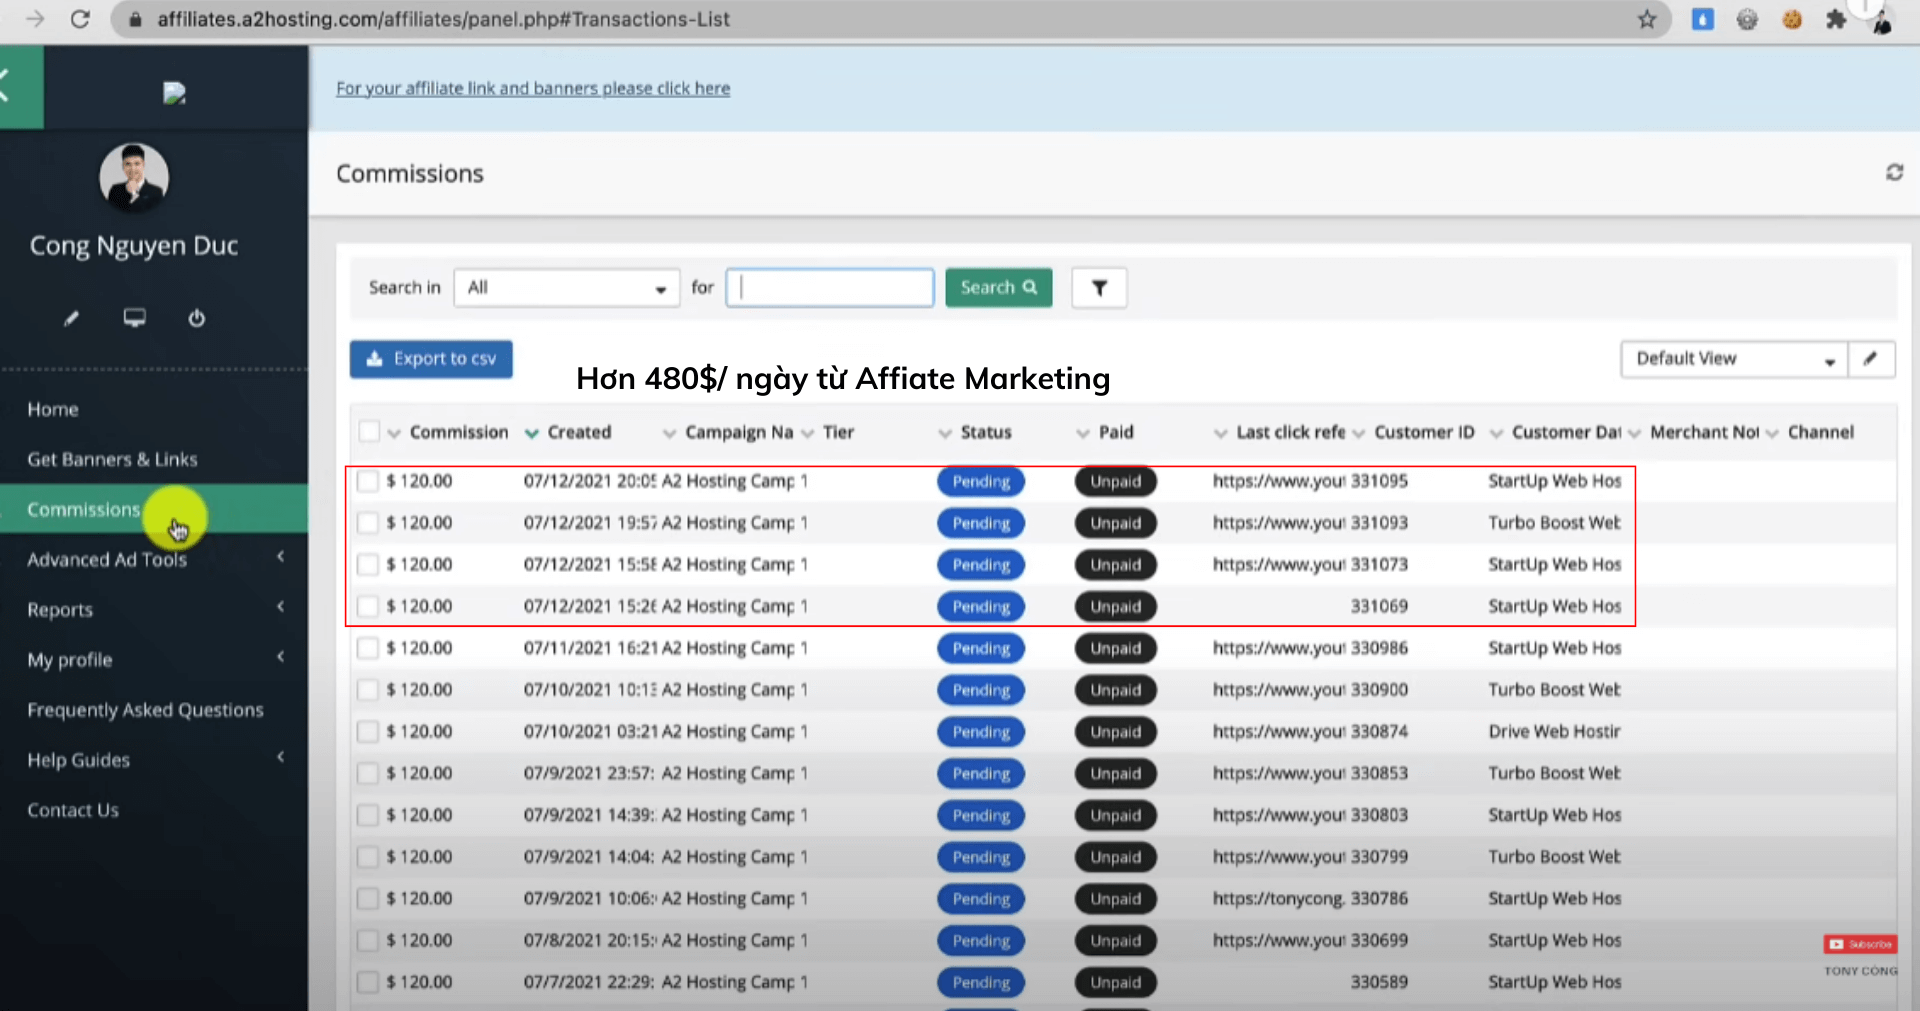Click into the search 'for' text field
1920x1011 pixels.
(x=830, y=288)
